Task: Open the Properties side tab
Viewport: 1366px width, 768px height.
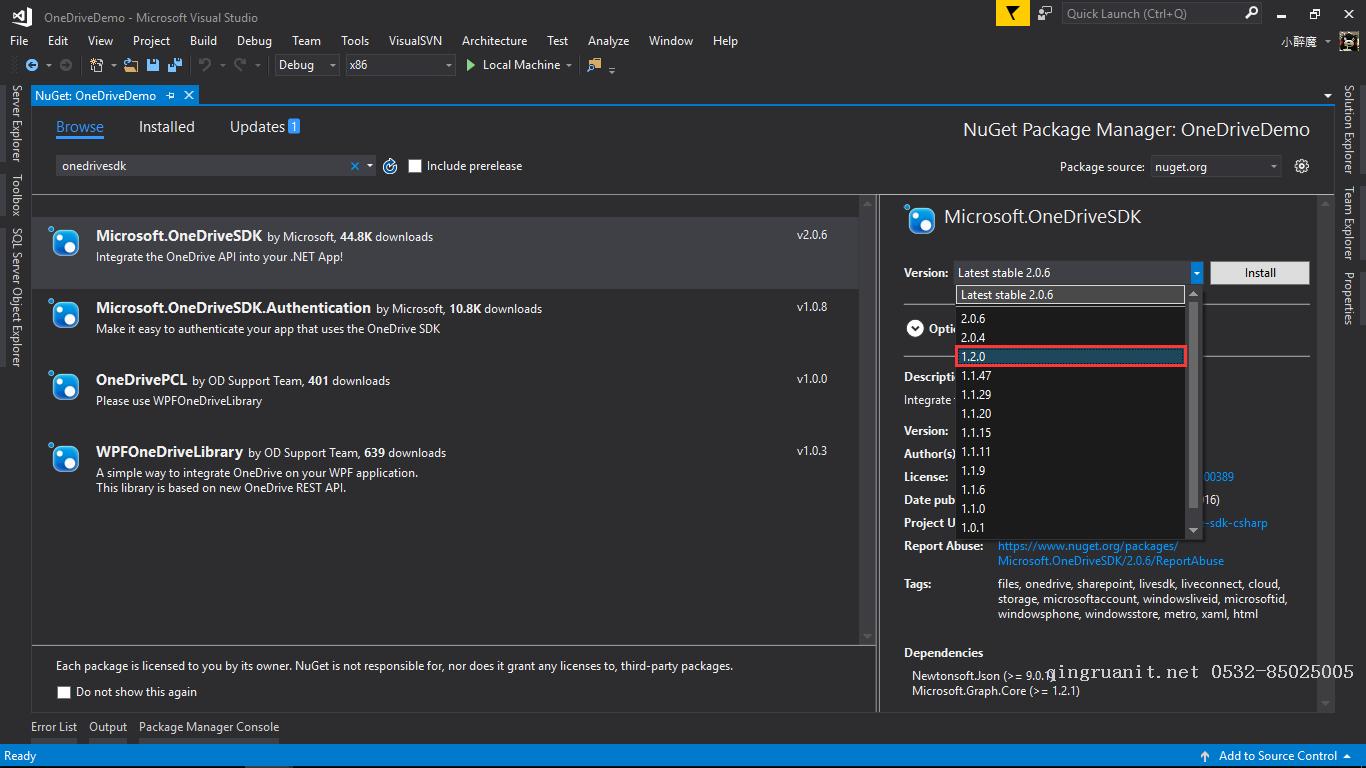Action: click(1349, 299)
